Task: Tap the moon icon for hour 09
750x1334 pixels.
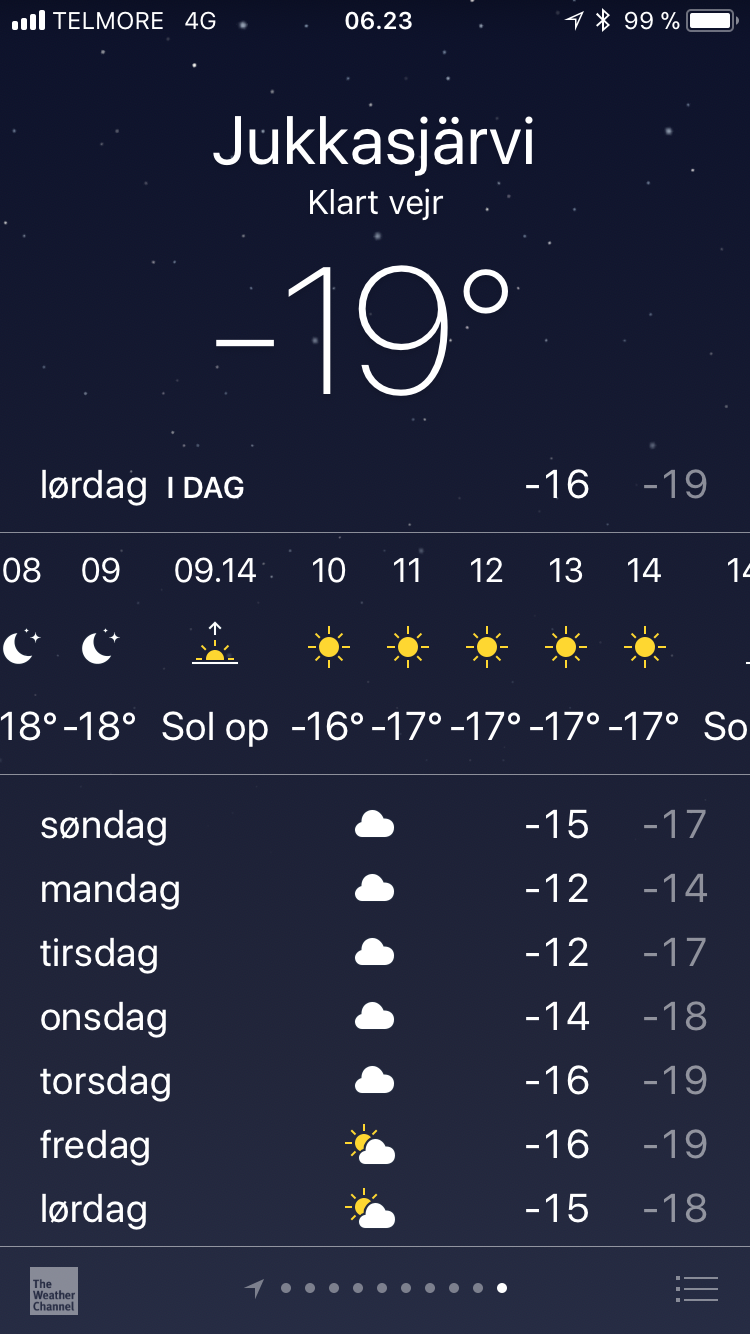Action: pyautogui.click(x=100, y=647)
